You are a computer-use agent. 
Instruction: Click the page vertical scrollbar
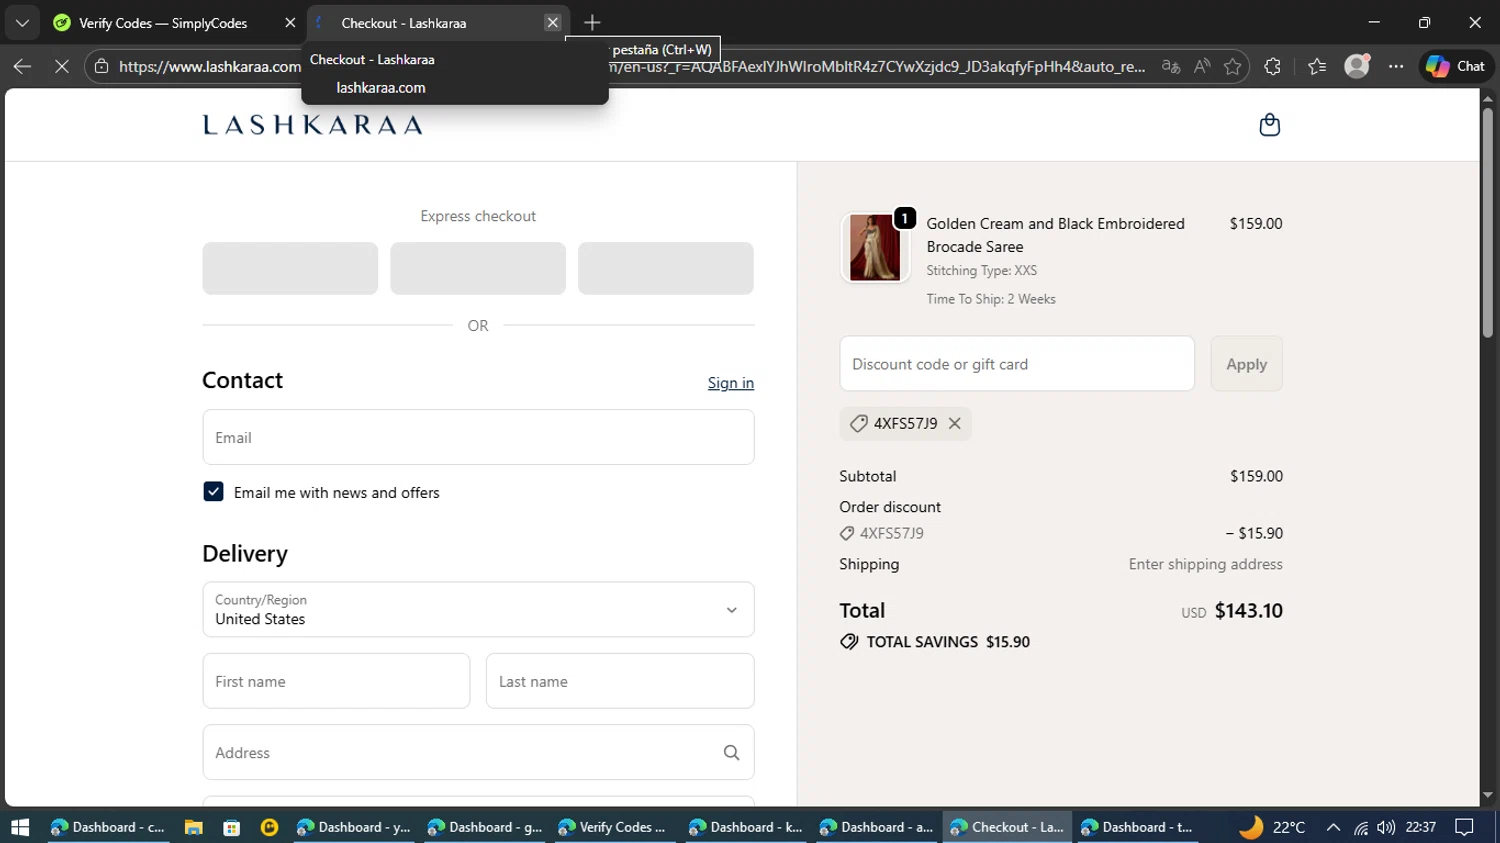coord(1488,222)
